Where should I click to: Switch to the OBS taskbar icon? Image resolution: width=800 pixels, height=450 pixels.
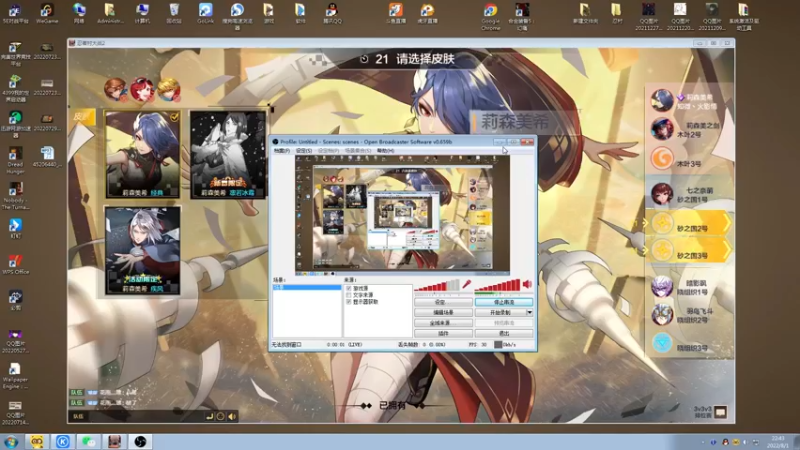140,441
